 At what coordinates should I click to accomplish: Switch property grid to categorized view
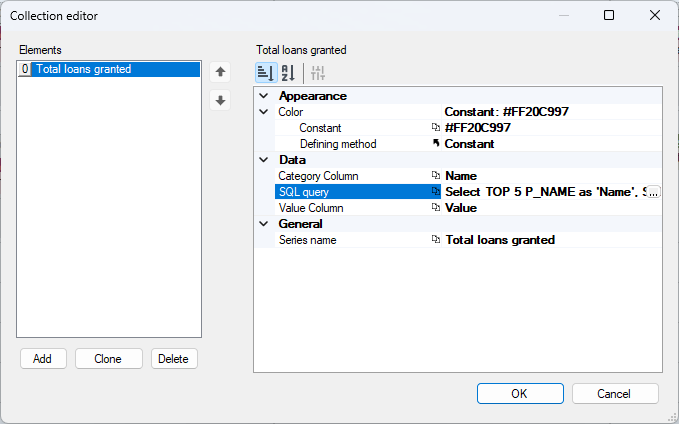click(266, 73)
